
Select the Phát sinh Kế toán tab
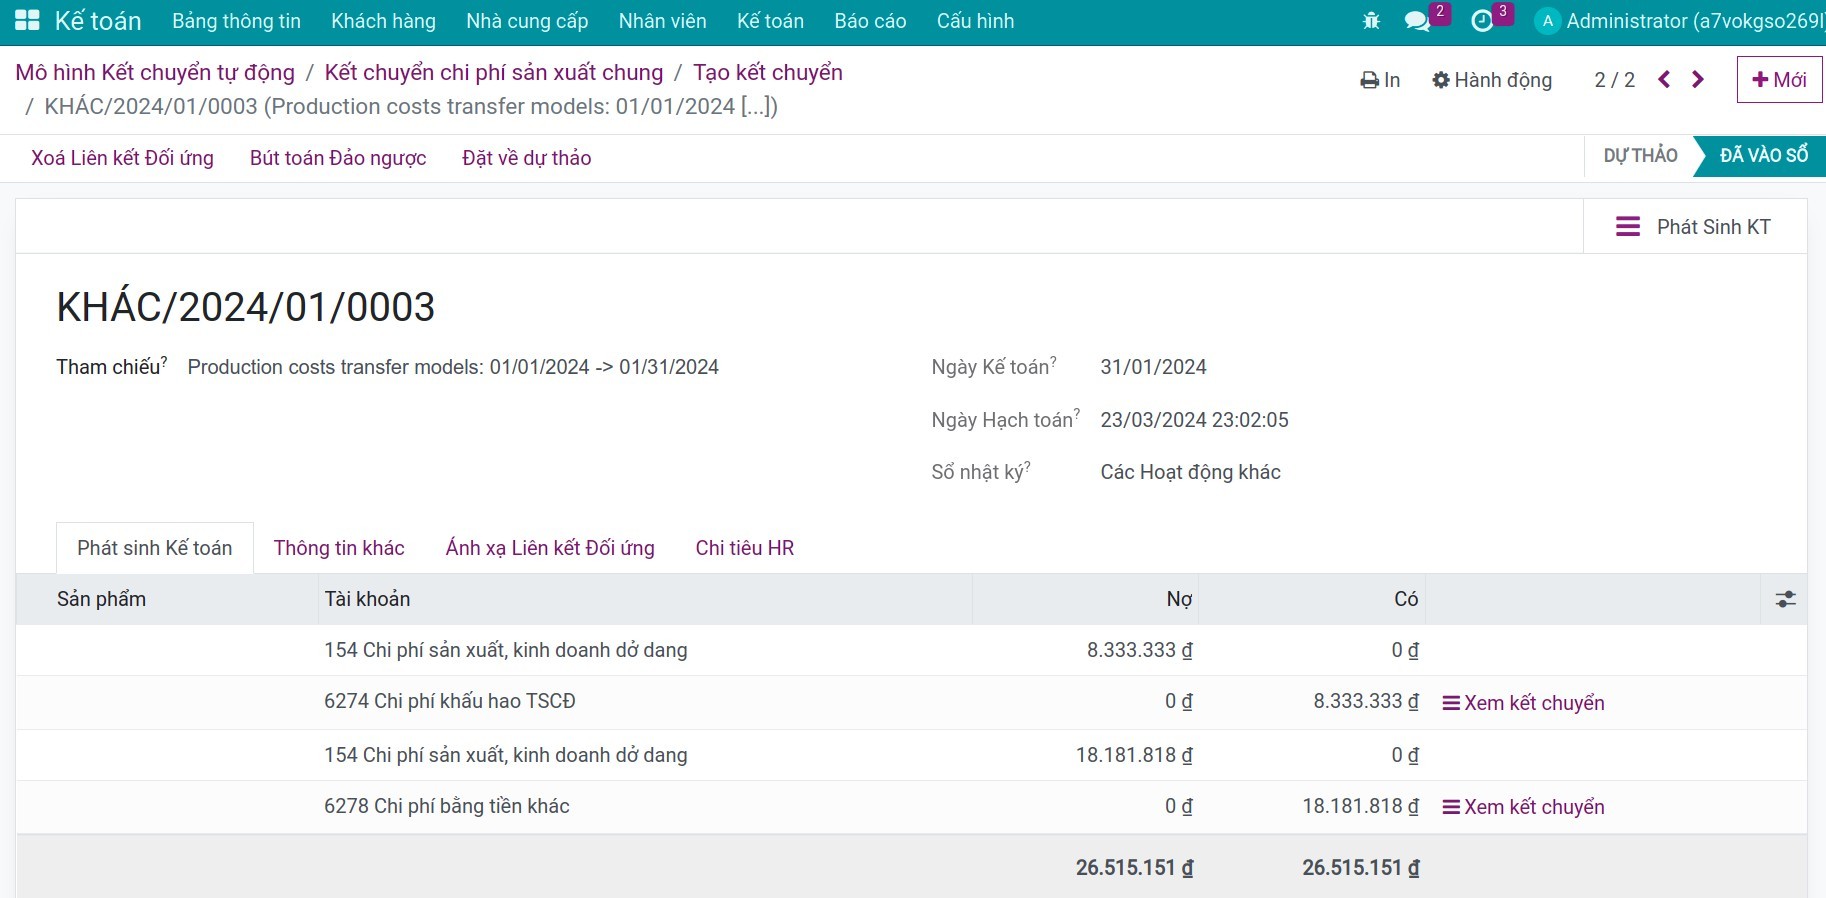point(155,548)
